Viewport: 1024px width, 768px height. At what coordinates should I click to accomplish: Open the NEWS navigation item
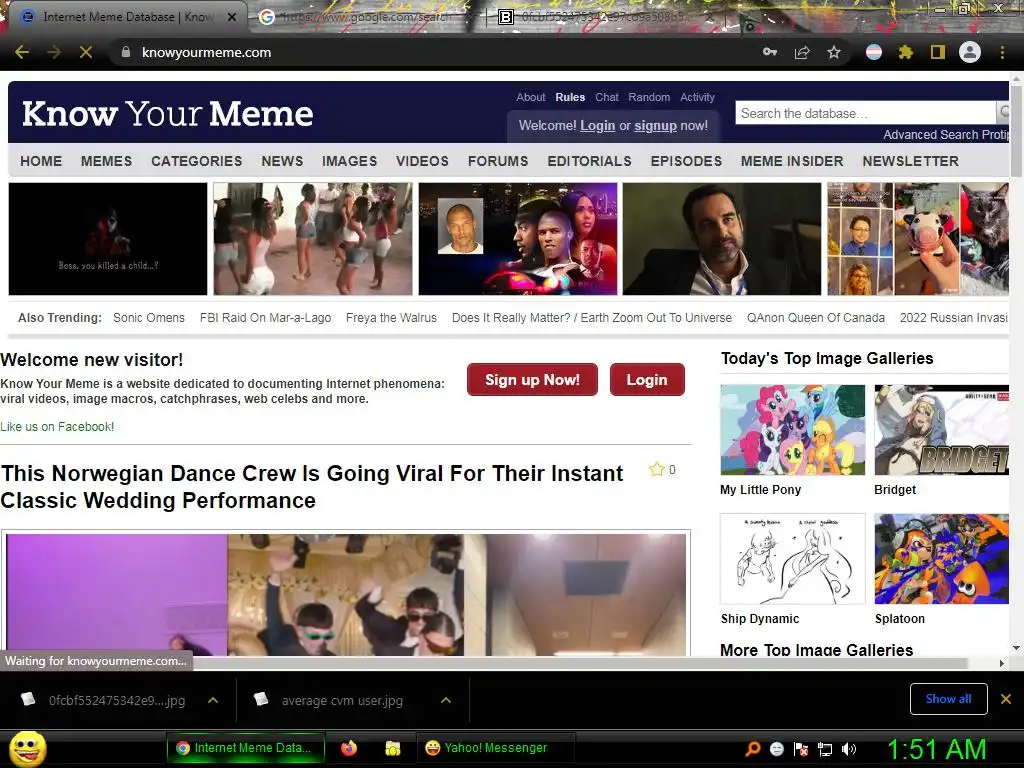coord(282,161)
